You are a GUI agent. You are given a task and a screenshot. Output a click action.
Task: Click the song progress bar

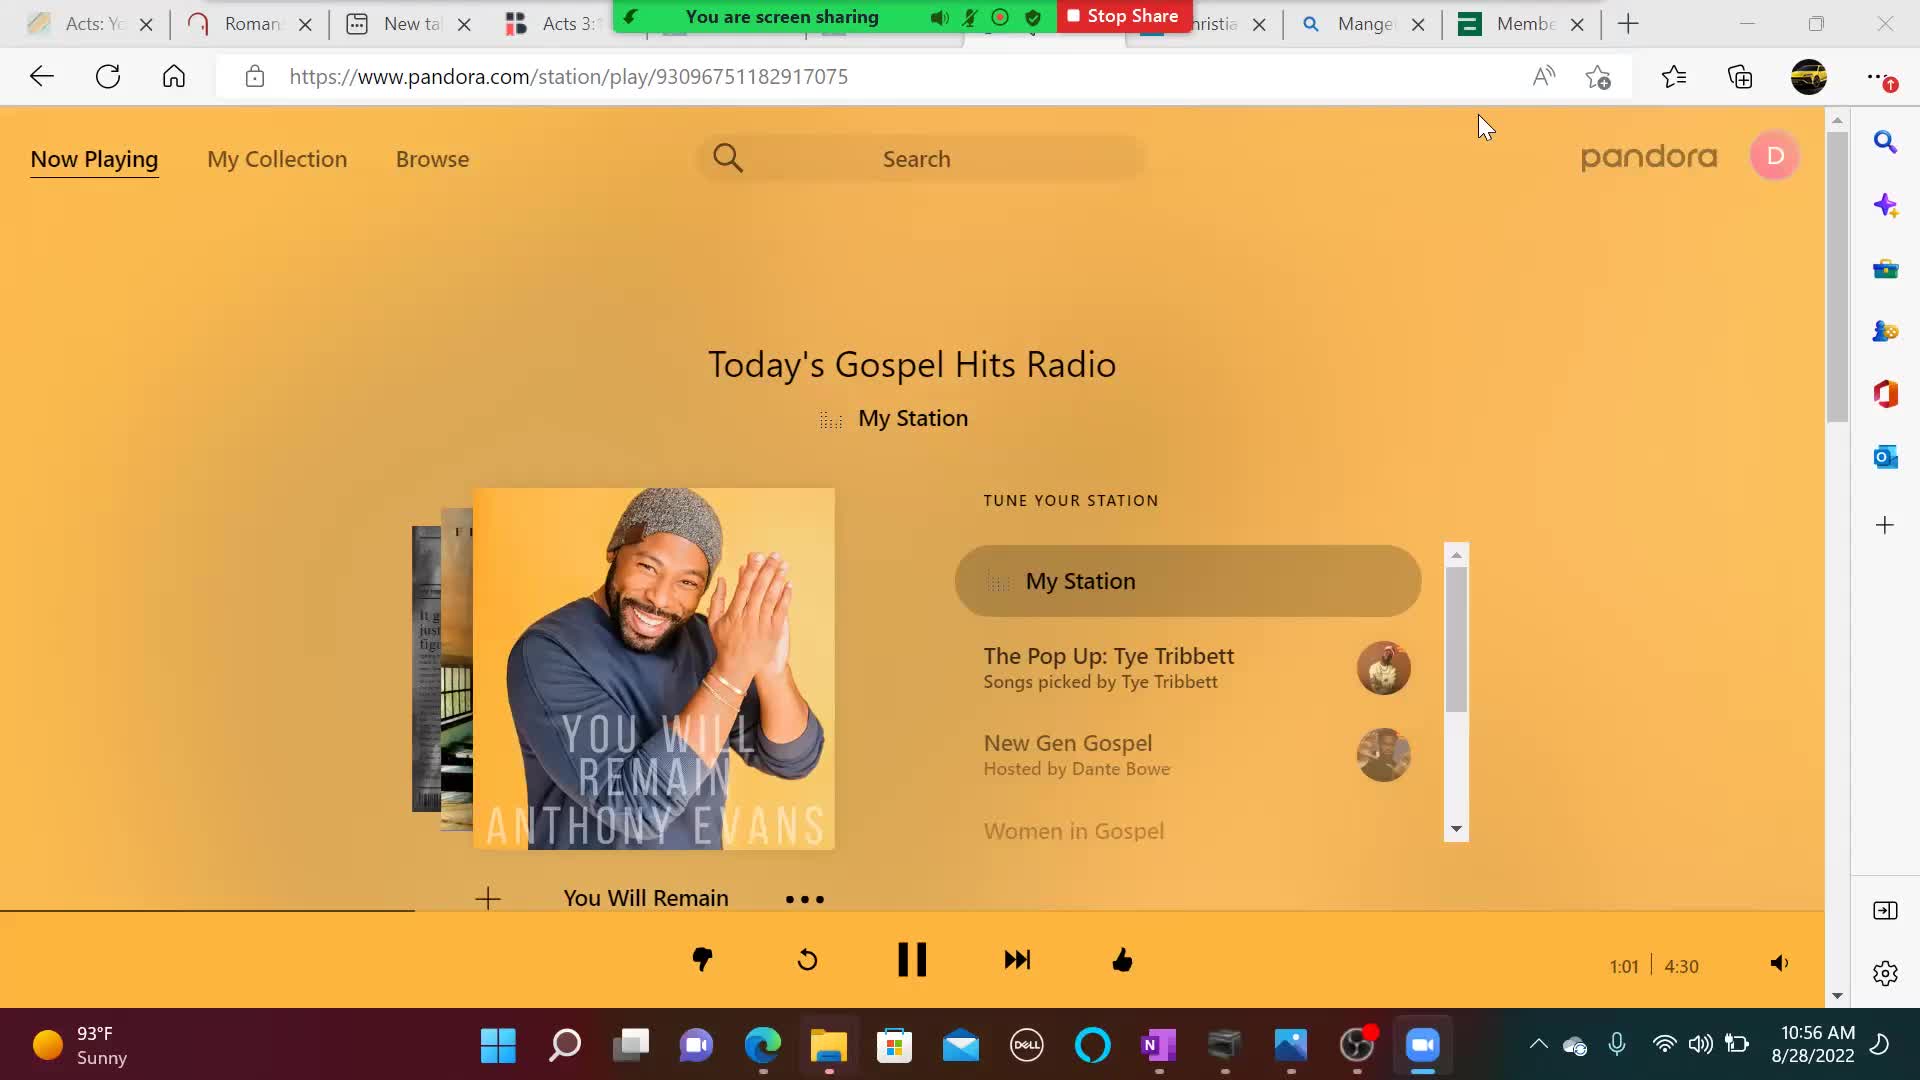click(912, 910)
